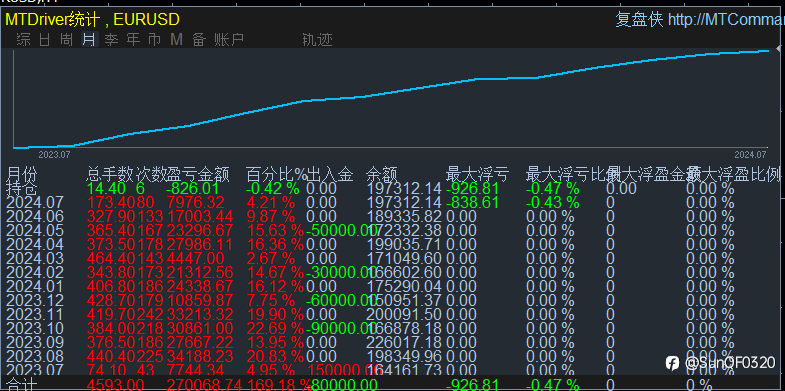The width and height of the screenshot is (785, 391).
Task: Click the 出入金 column header
Action: [330, 175]
